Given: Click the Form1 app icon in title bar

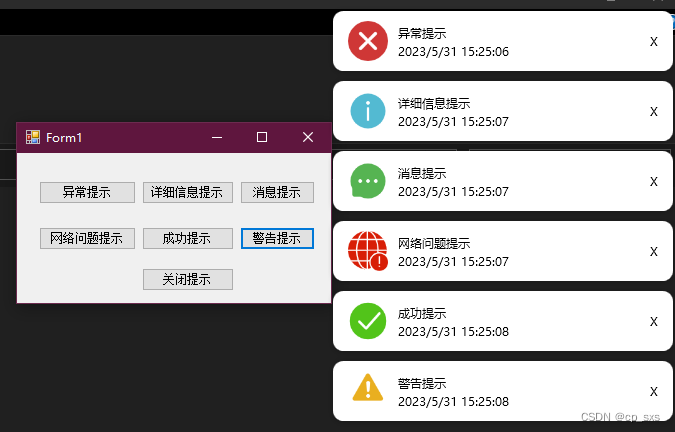Looking at the screenshot, I should (x=33, y=137).
